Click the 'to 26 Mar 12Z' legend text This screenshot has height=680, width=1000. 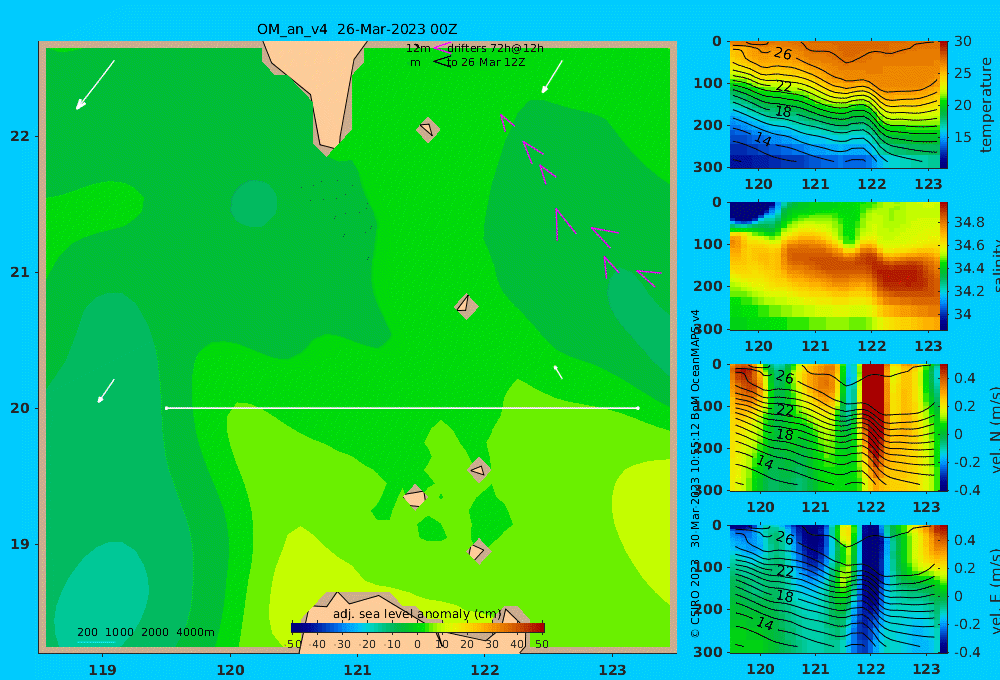tap(485, 62)
